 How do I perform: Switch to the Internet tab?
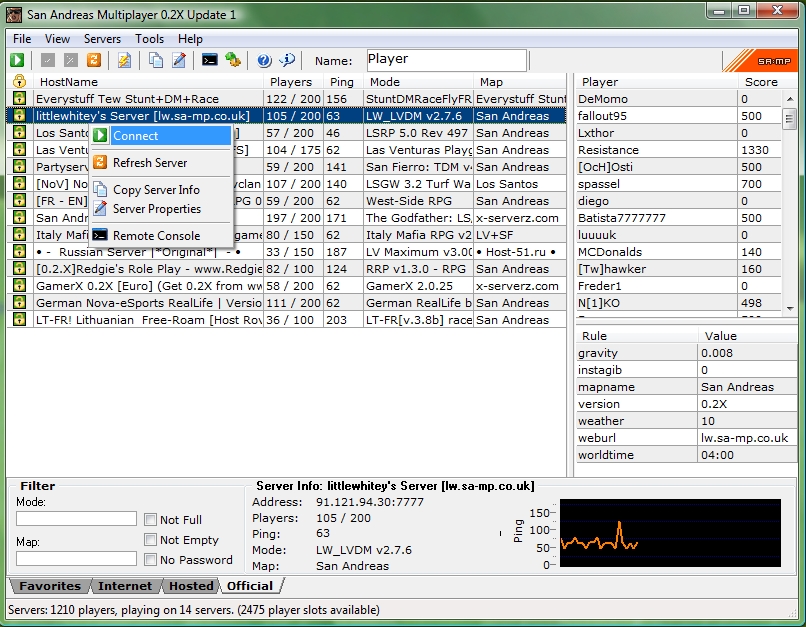(x=125, y=586)
